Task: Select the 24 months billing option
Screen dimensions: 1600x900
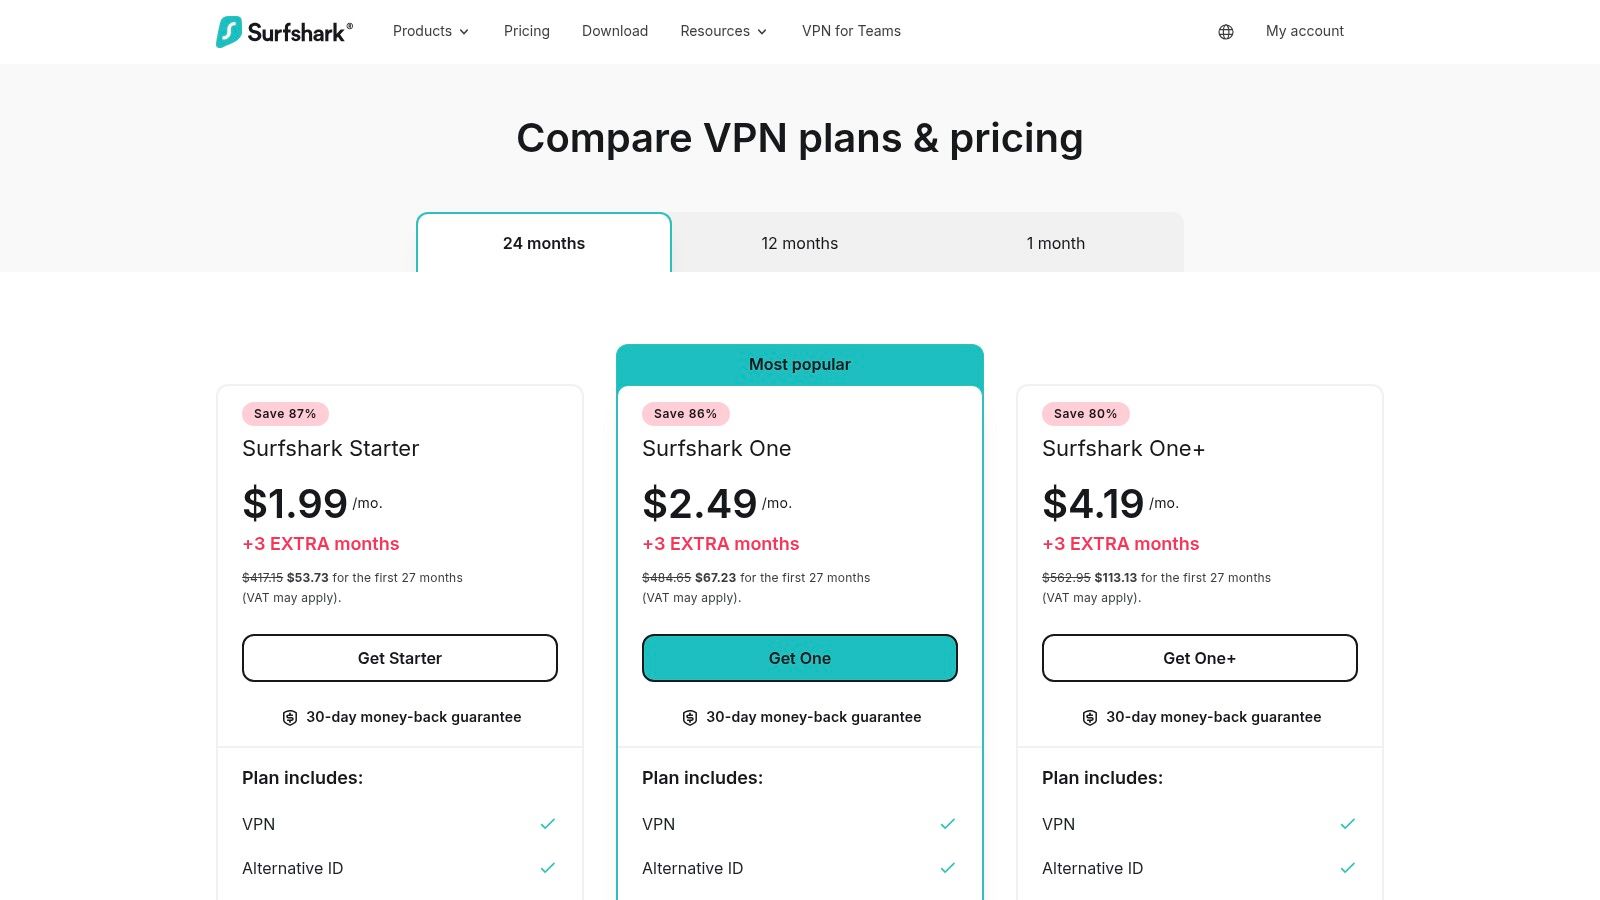Action: [x=543, y=243]
